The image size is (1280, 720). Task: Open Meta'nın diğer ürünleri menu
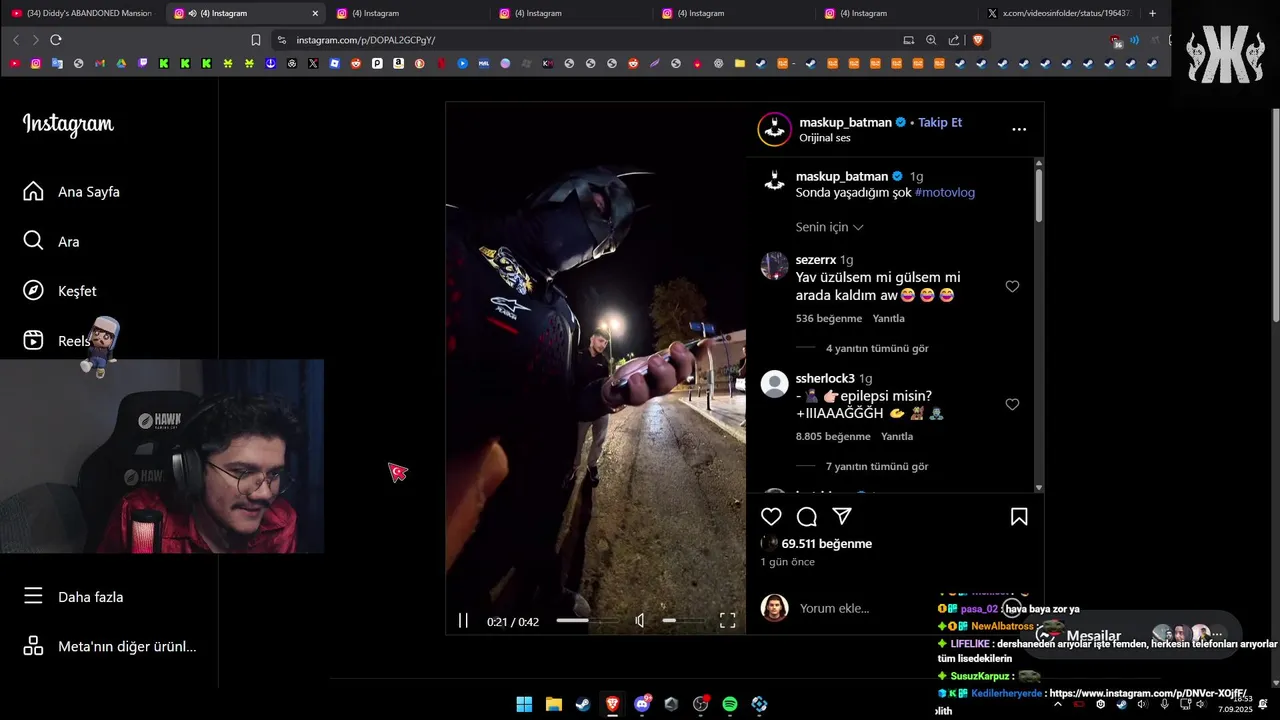(x=110, y=646)
